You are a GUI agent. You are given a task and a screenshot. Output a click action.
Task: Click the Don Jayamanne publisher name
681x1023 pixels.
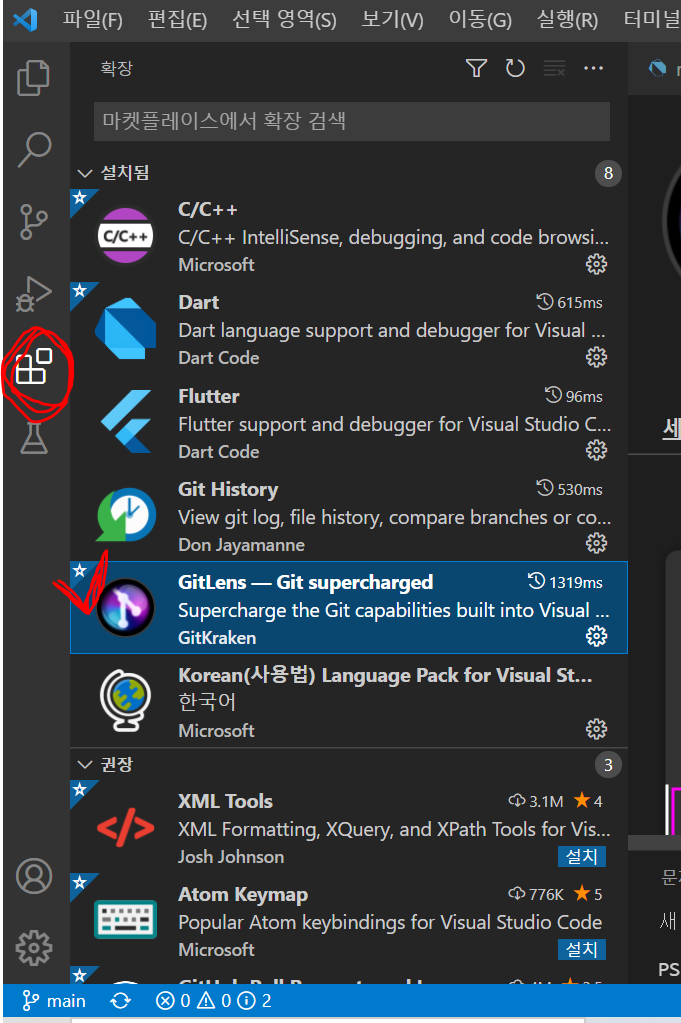[241, 545]
